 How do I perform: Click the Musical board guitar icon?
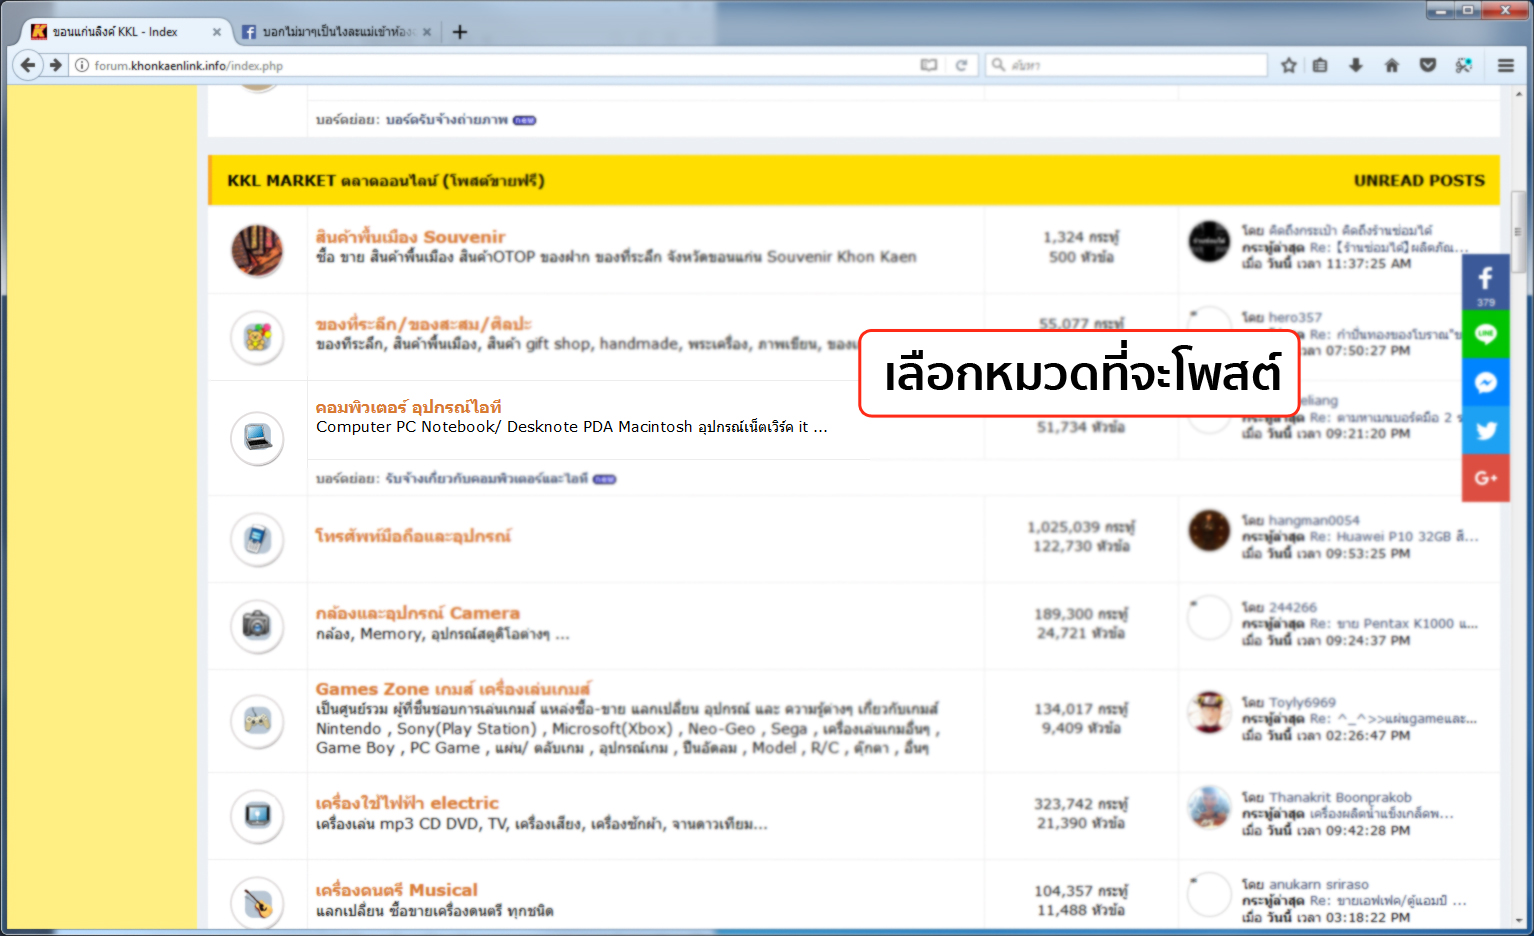[x=257, y=903]
